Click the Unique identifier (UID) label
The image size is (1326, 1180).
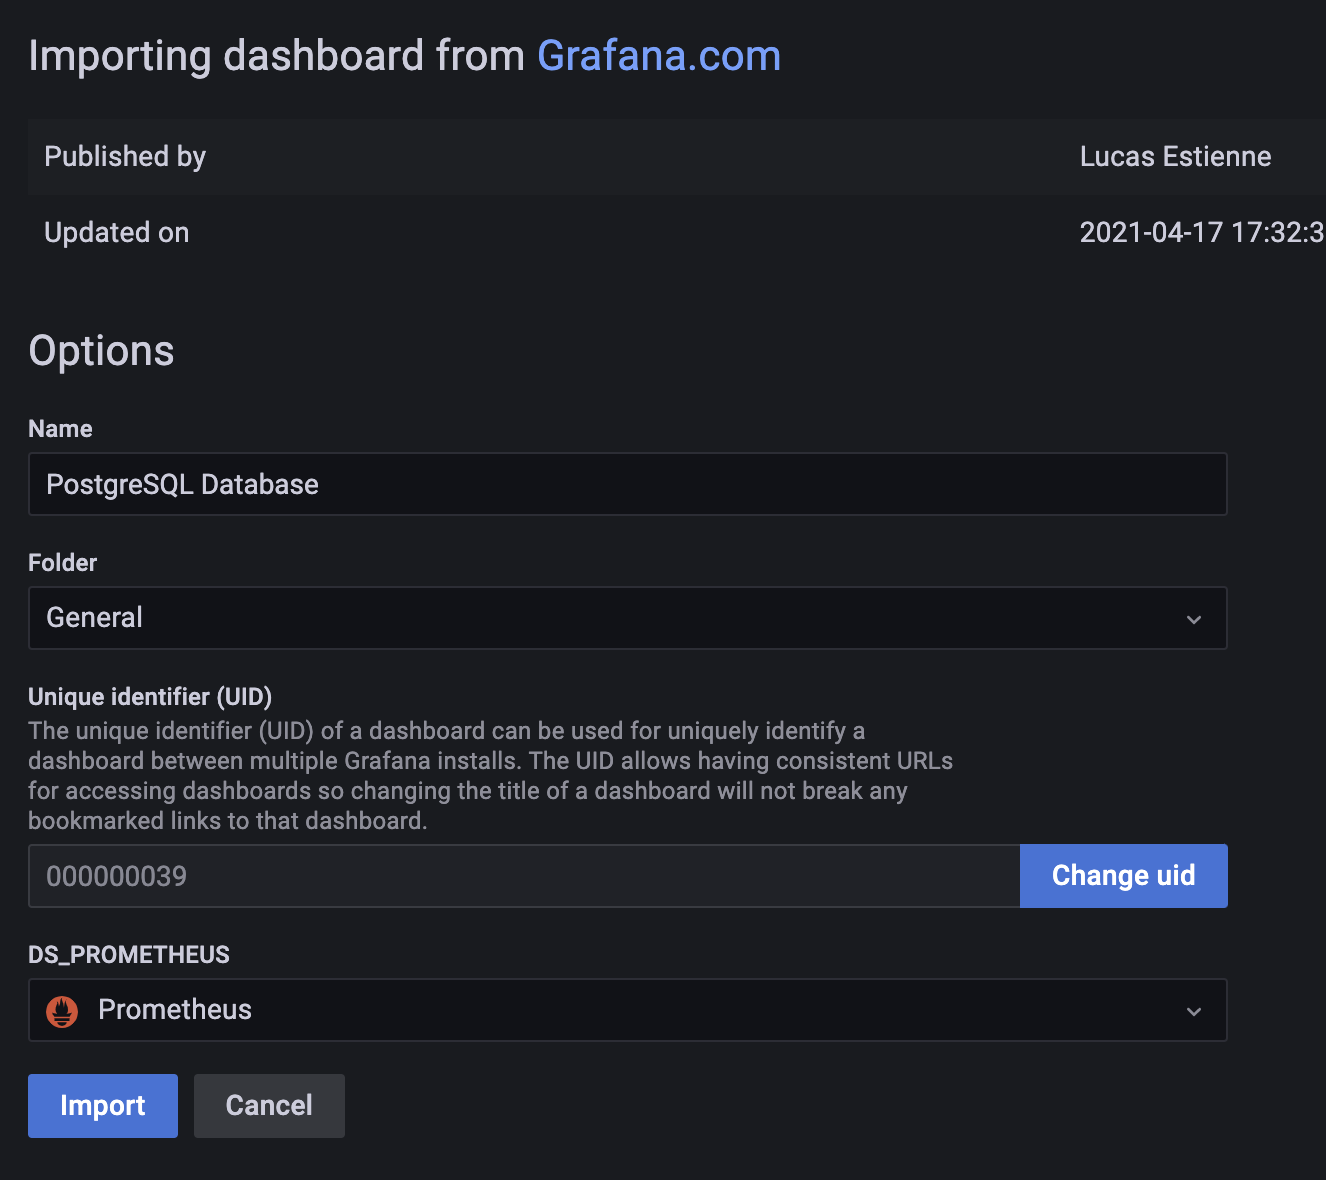point(149,696)
